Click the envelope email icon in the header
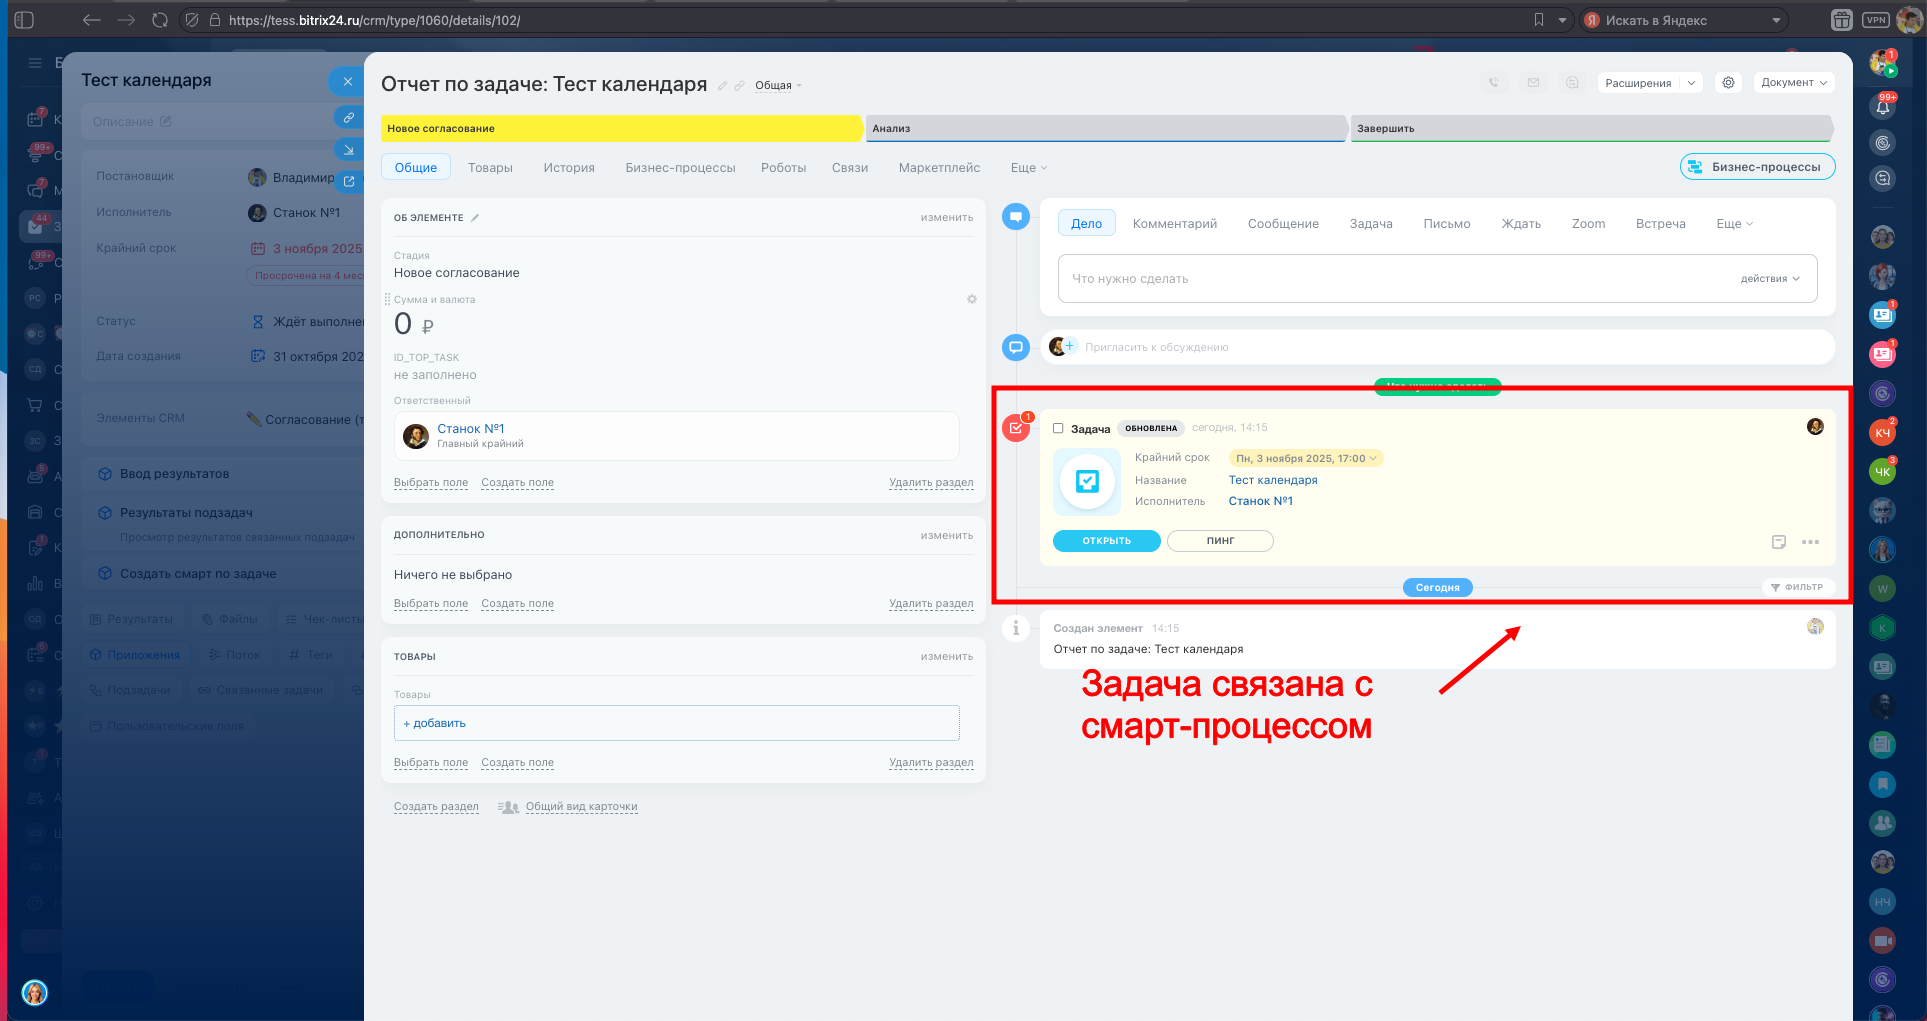 1533,83
